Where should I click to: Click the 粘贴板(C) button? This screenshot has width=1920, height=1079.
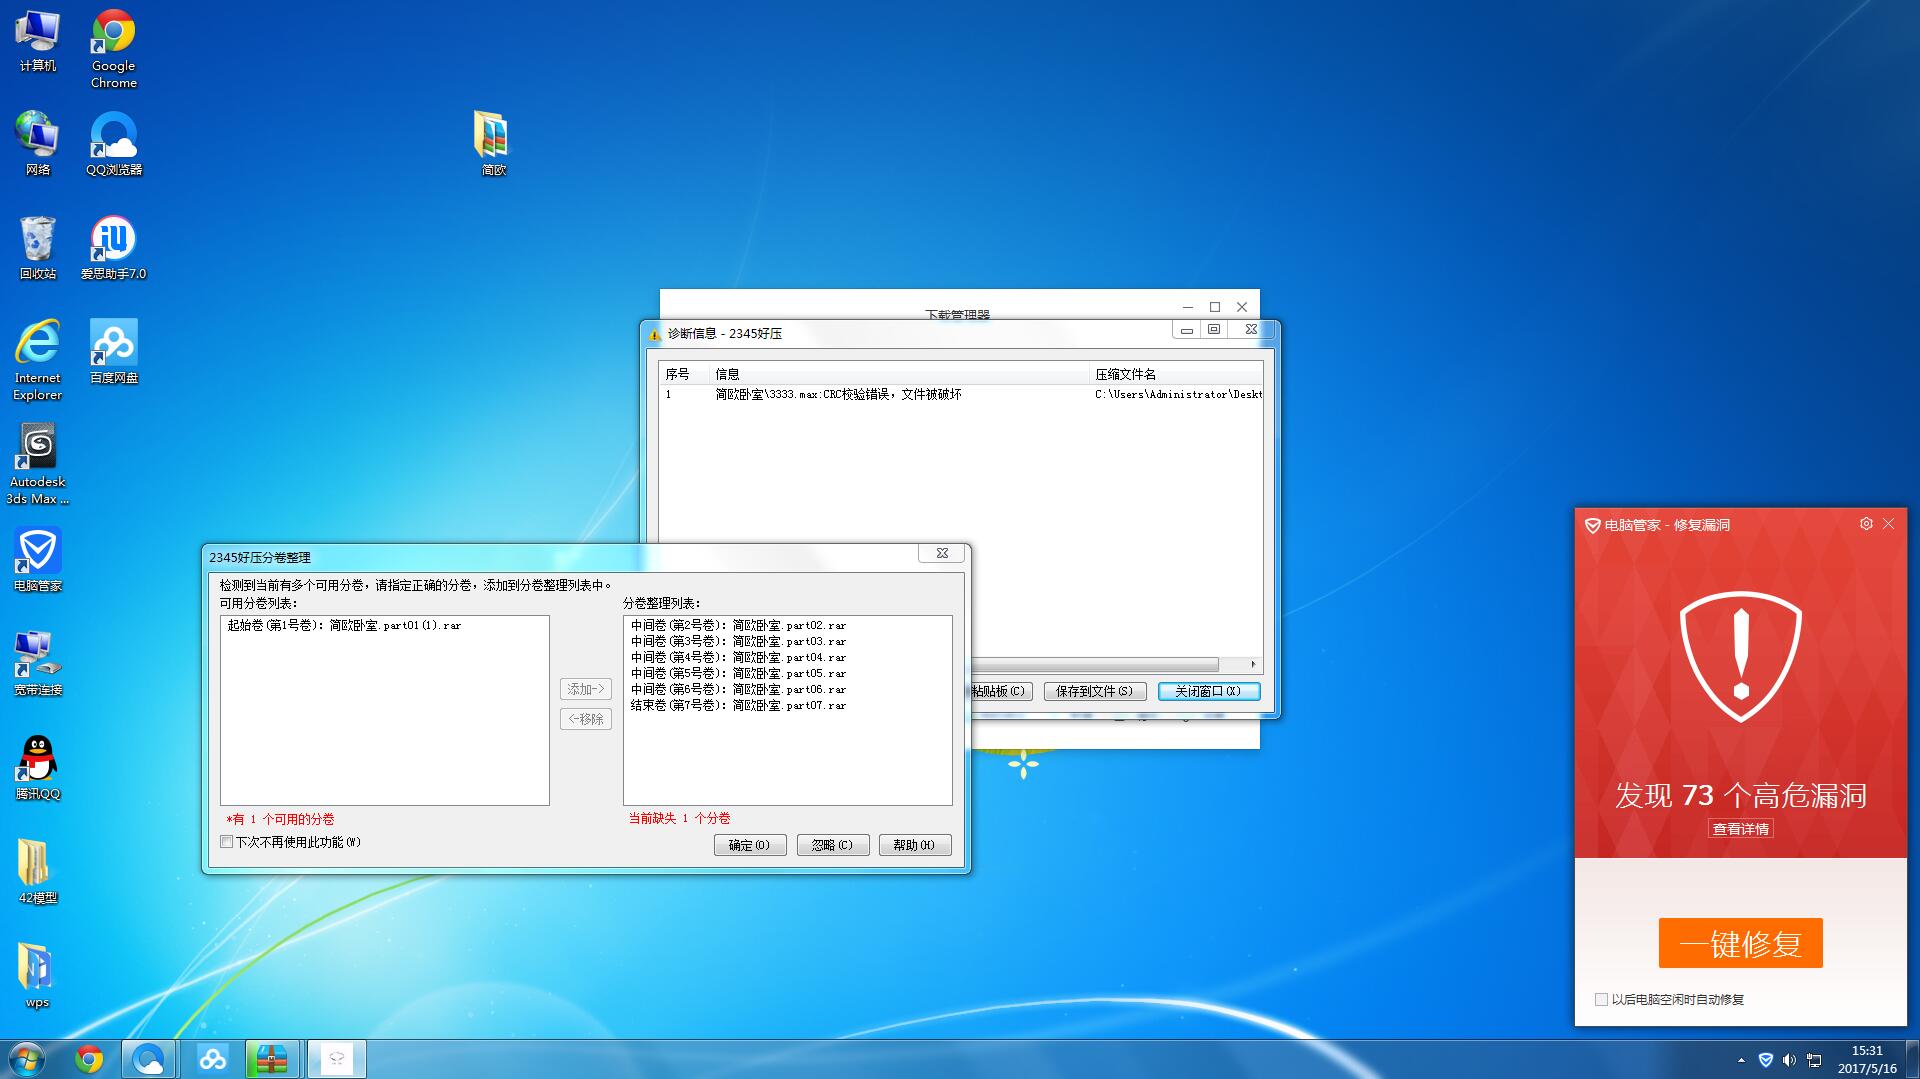(x=1001, y=691)
